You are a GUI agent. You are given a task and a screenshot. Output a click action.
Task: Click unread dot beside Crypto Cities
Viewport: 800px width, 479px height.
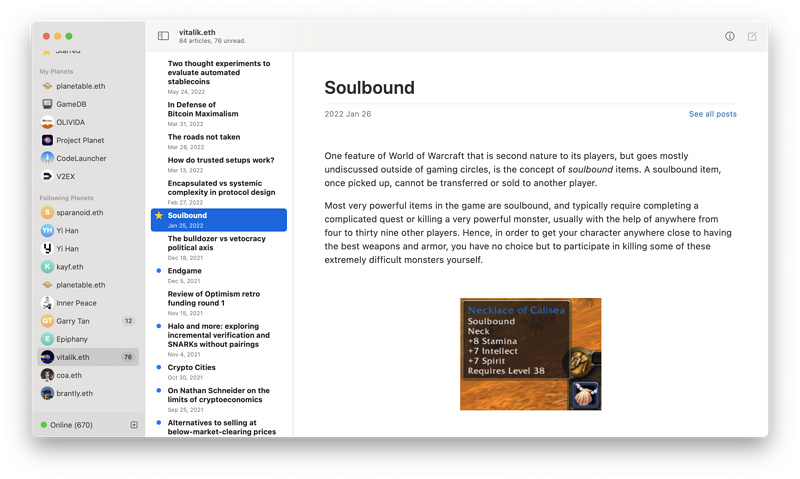(159, 368)
